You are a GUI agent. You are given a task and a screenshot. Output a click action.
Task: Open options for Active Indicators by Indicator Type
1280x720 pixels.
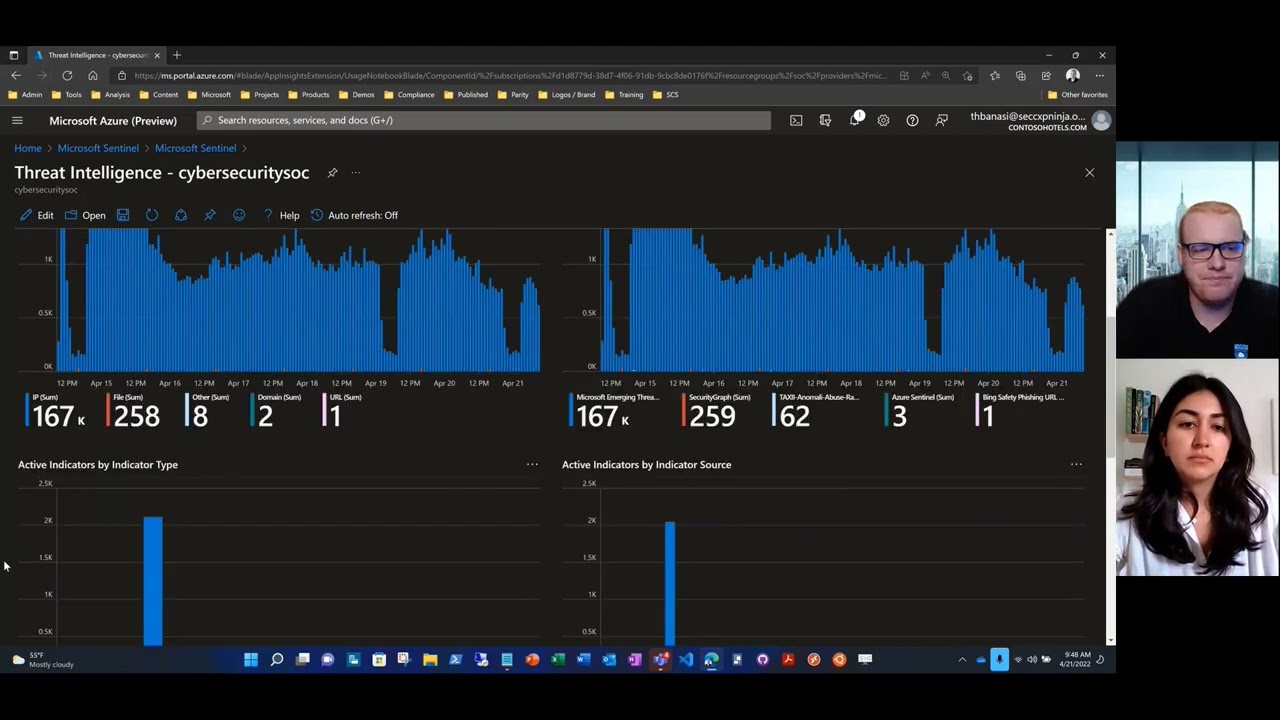(532, 464)
